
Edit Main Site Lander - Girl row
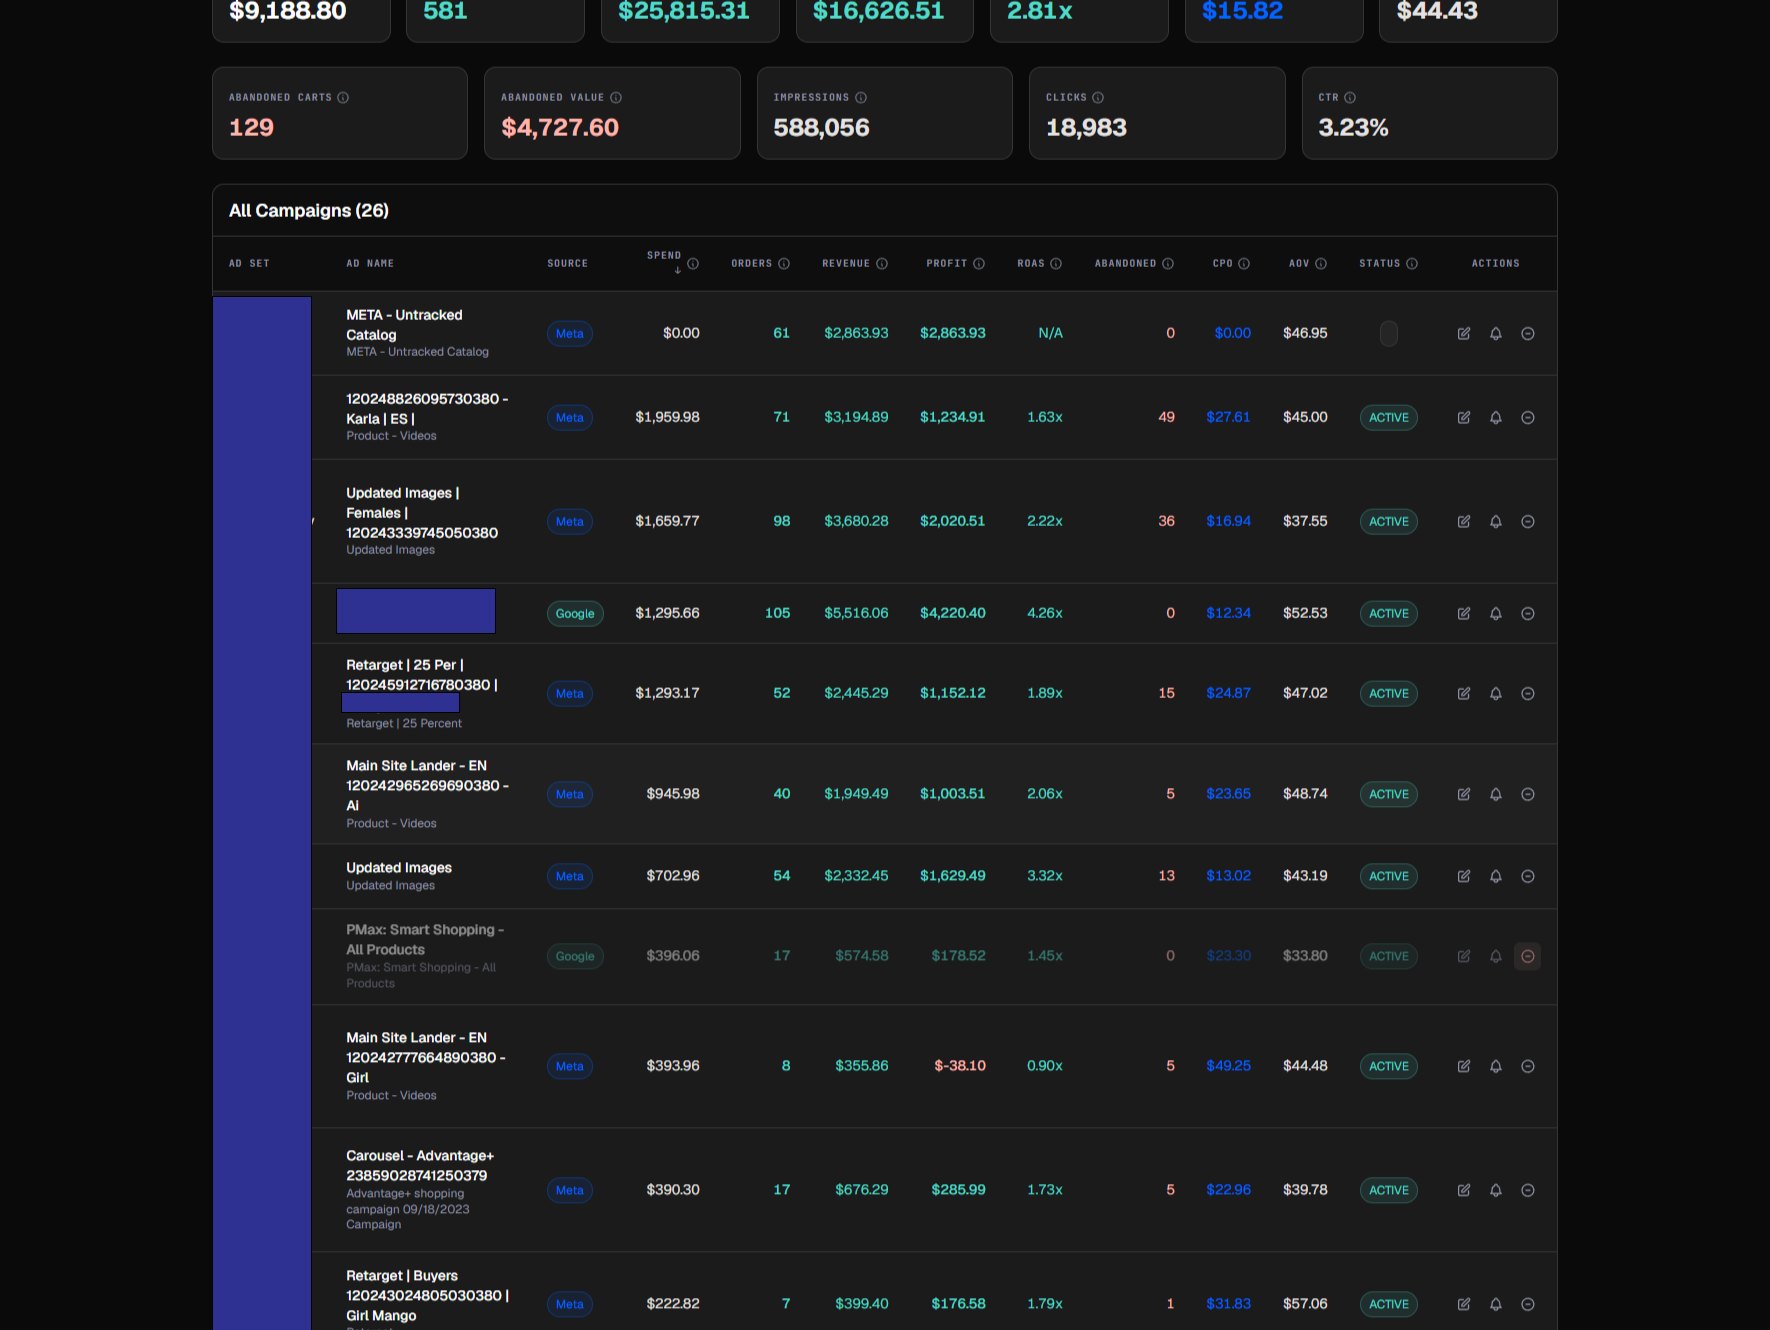click(1464, 1067)
